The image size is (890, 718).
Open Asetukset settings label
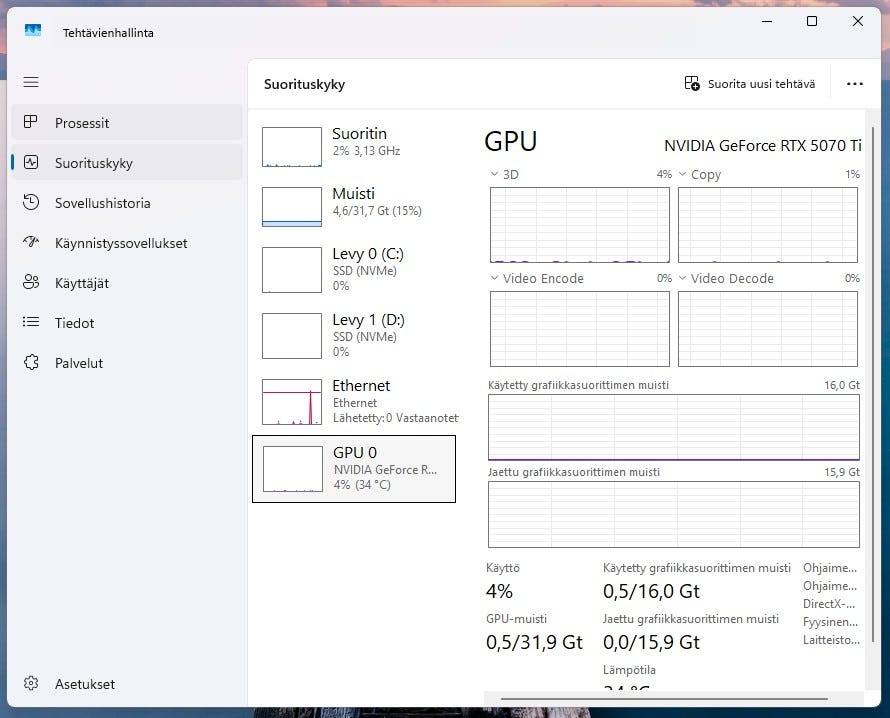[85, 684]
